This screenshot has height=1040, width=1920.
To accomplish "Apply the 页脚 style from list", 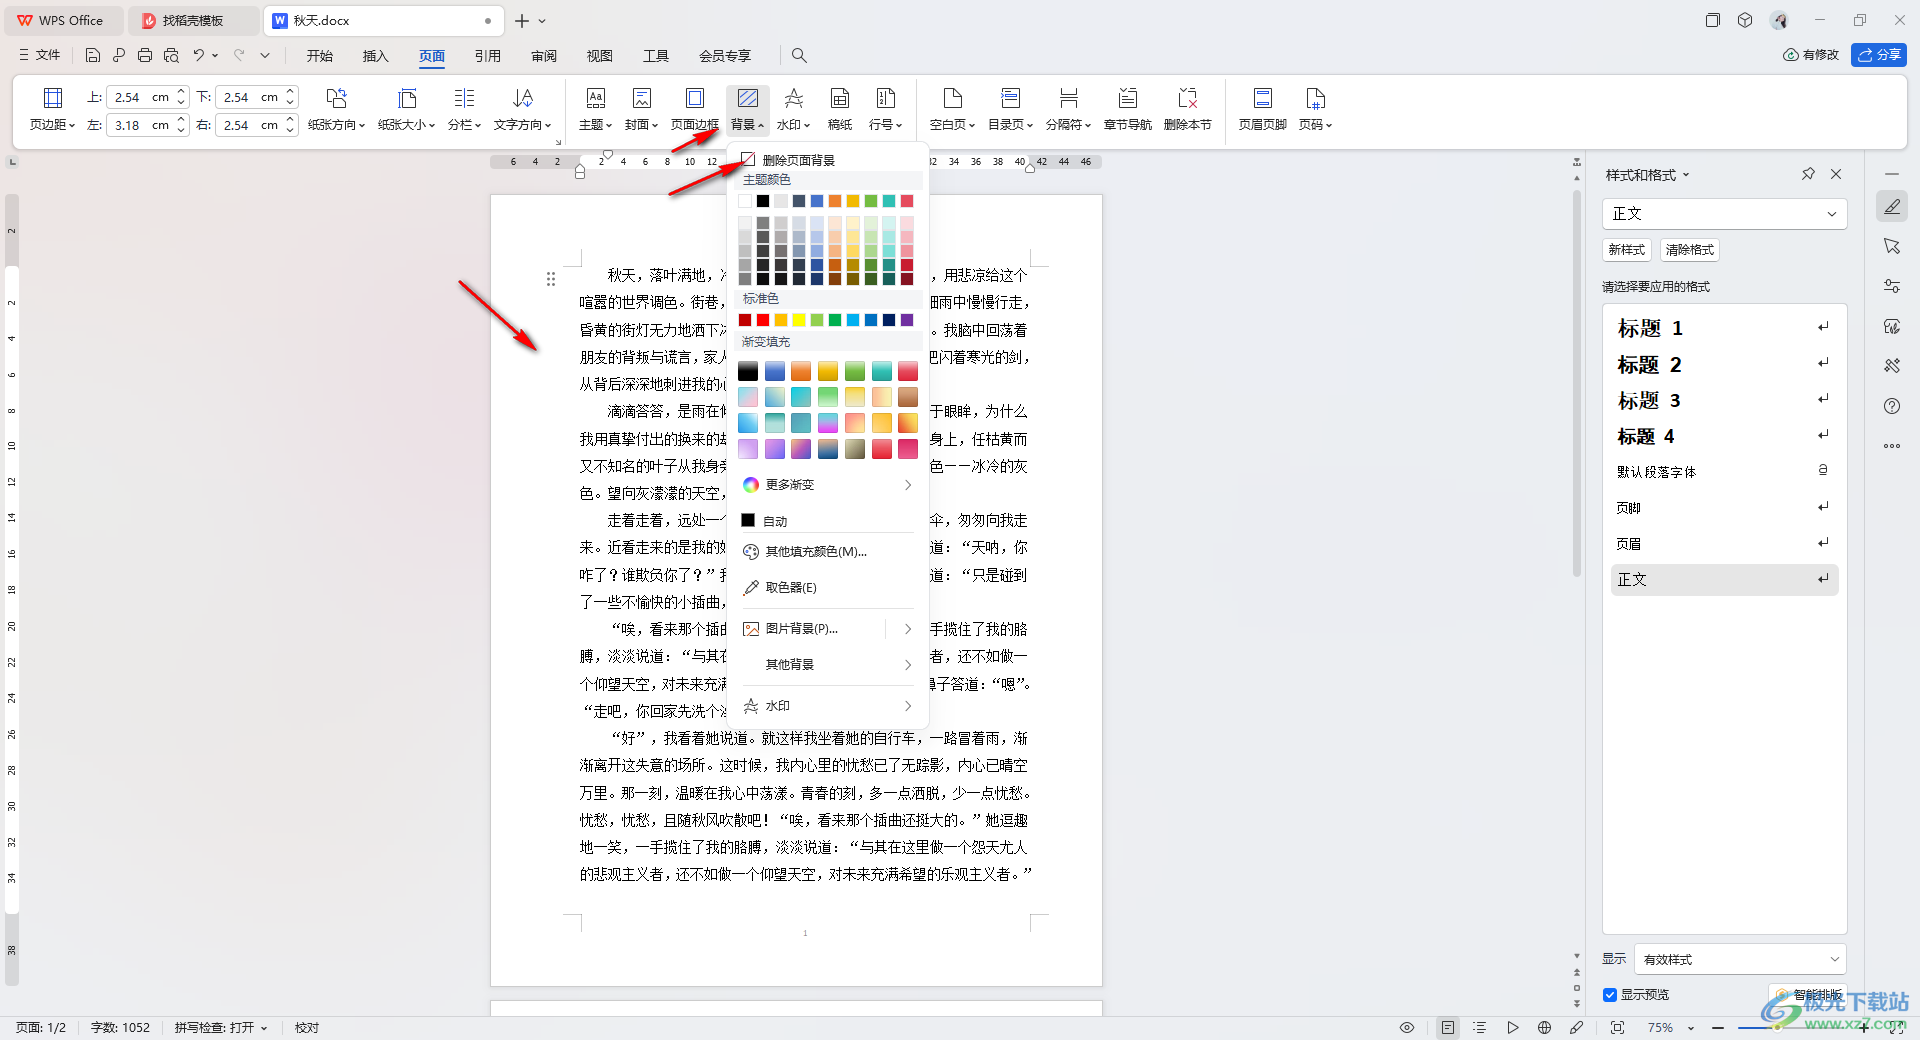I will click(1724, 508).
